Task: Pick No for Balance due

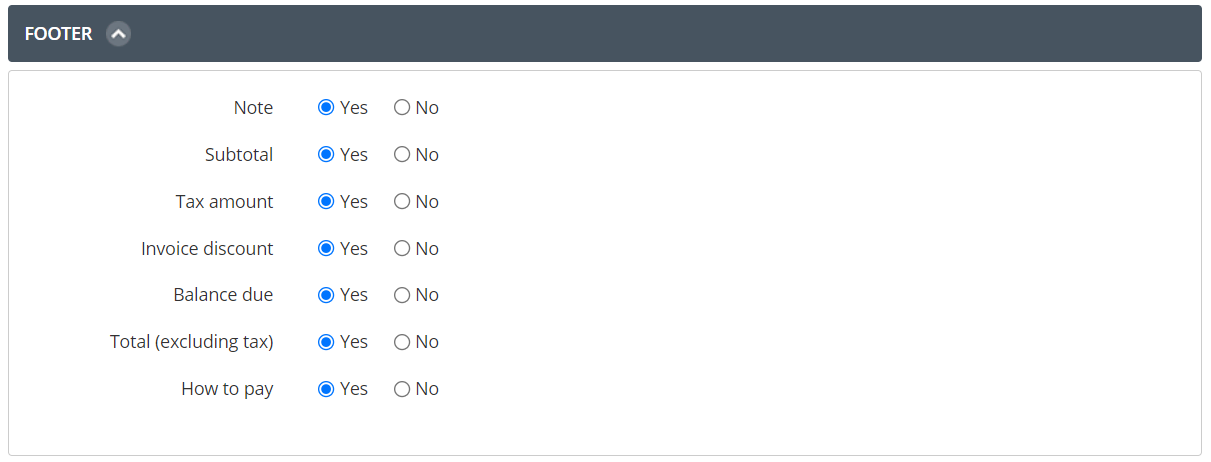Action: pyautogui.click(x=402, y=295)
